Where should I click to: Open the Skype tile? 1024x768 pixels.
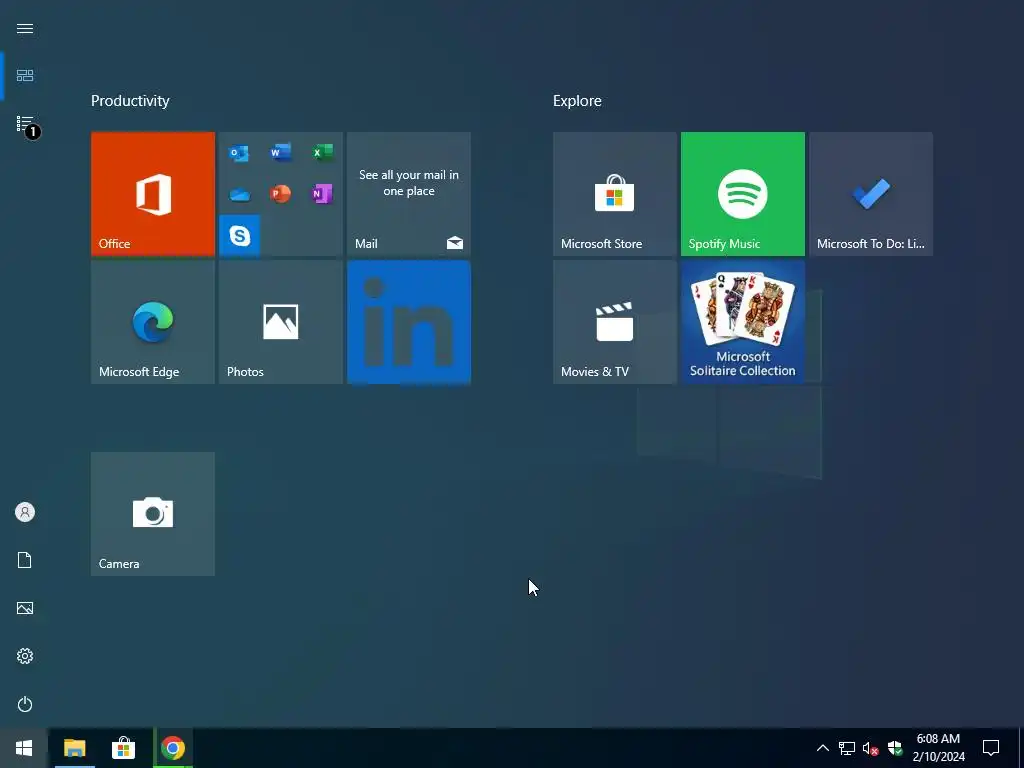[240, 235]
